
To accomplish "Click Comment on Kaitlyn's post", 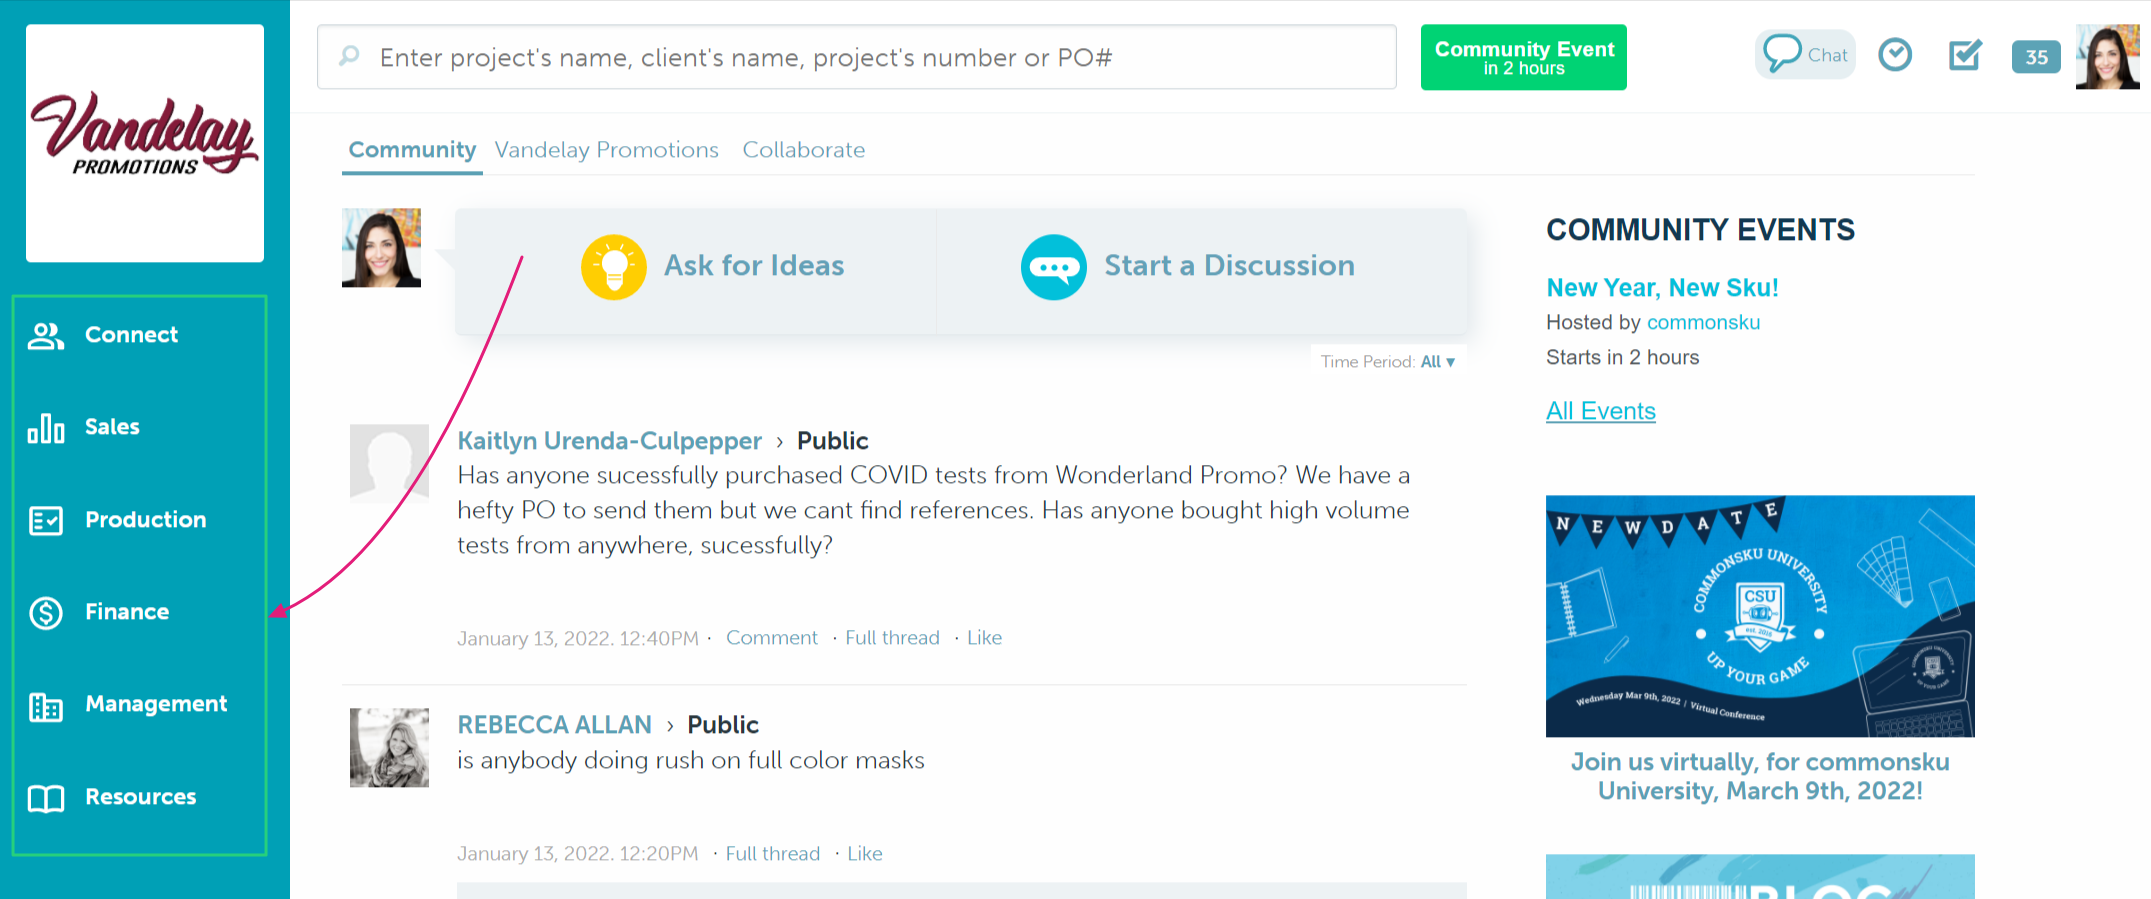I will click(771, 638).
